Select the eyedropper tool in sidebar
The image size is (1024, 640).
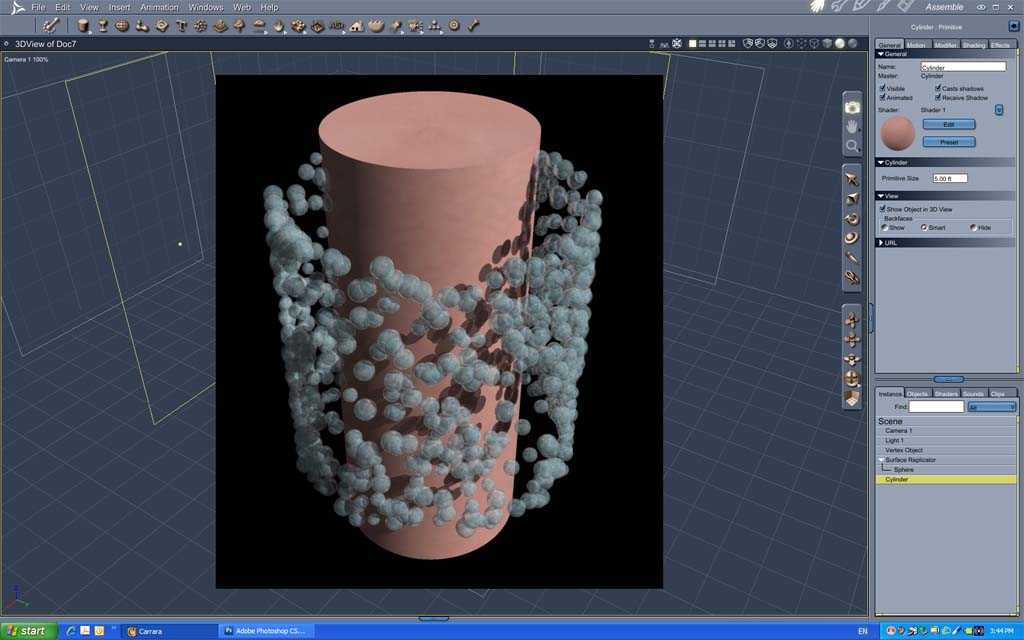(852, 257)
